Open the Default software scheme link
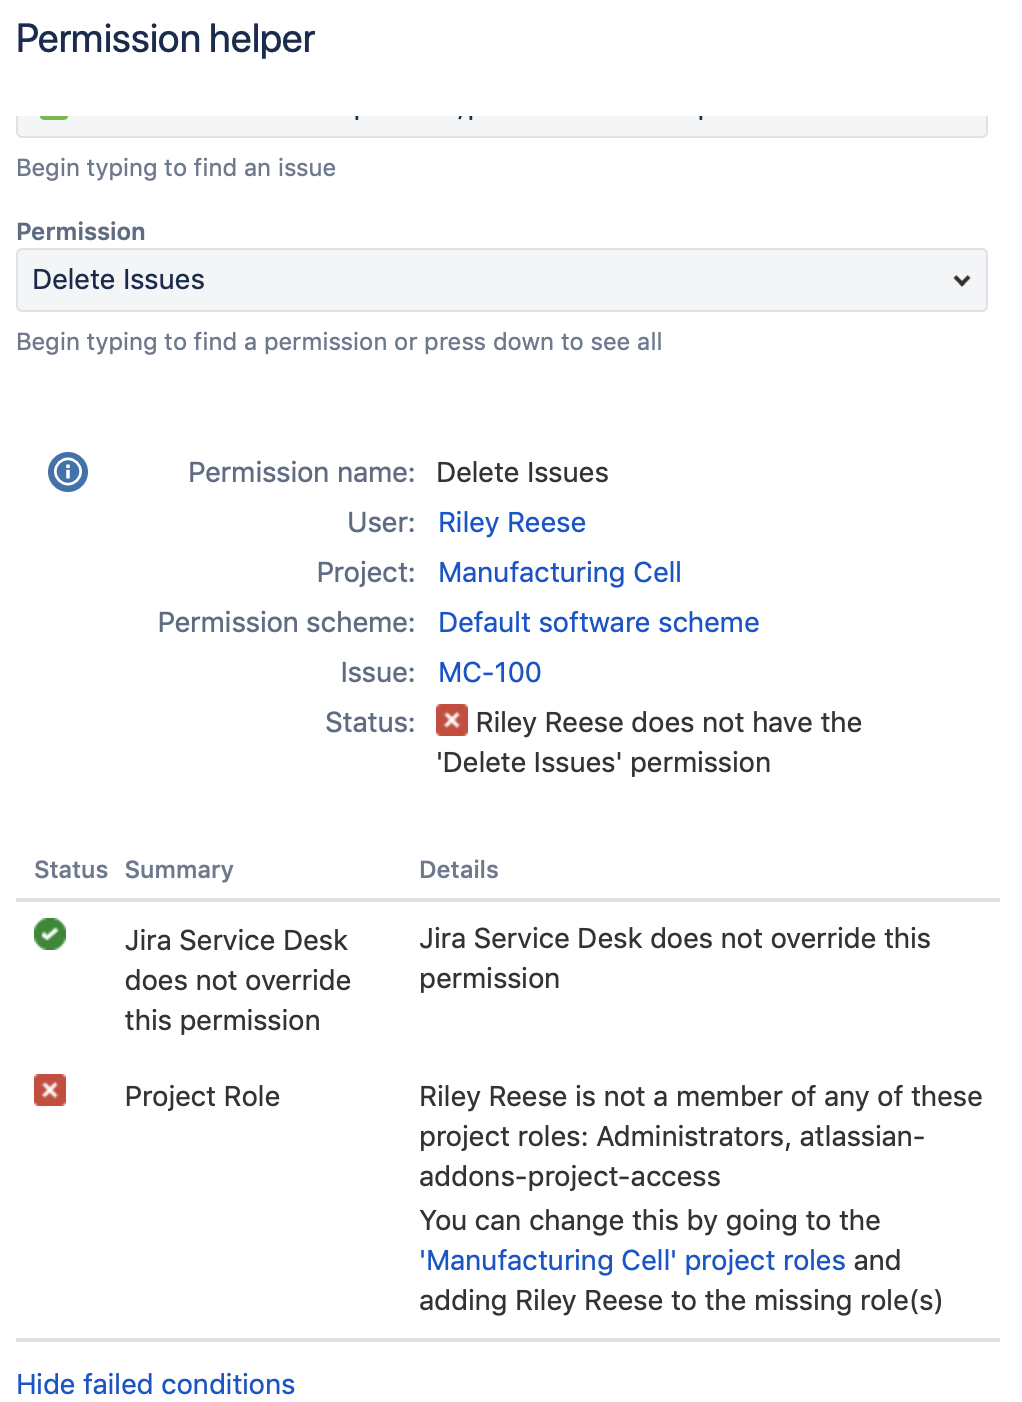 click(599, 622)
